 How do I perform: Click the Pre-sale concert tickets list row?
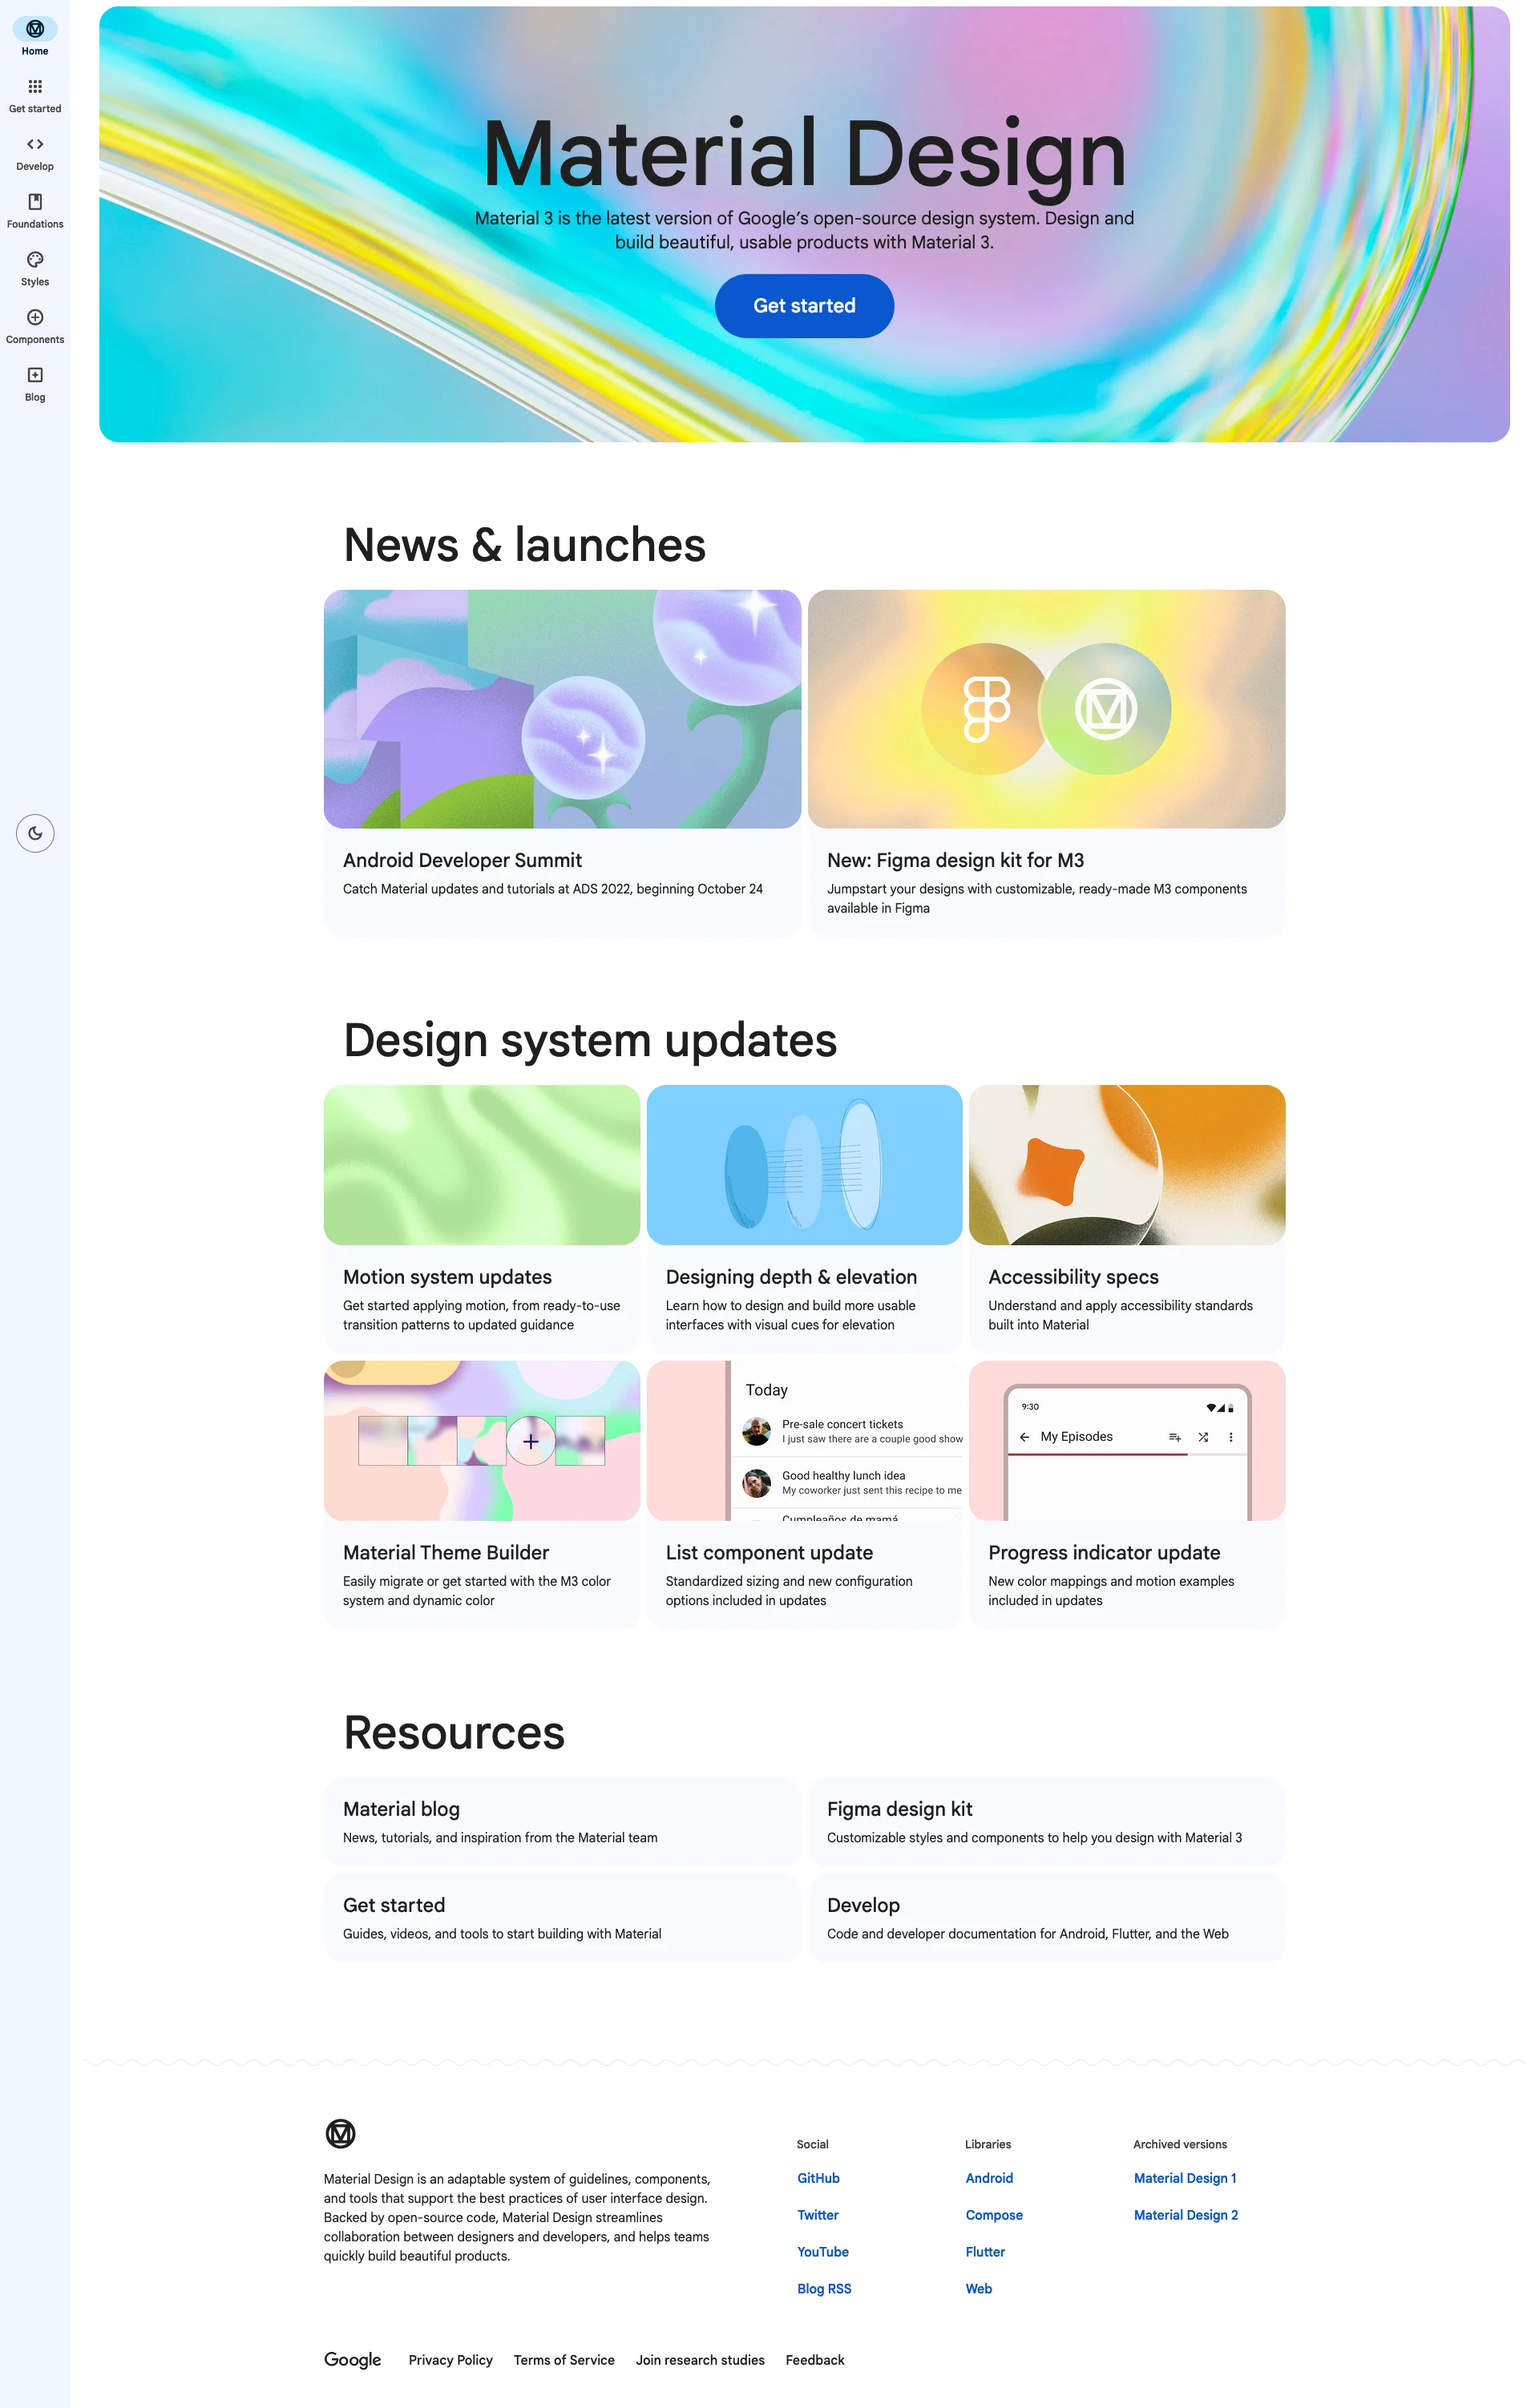[847, 1431]
